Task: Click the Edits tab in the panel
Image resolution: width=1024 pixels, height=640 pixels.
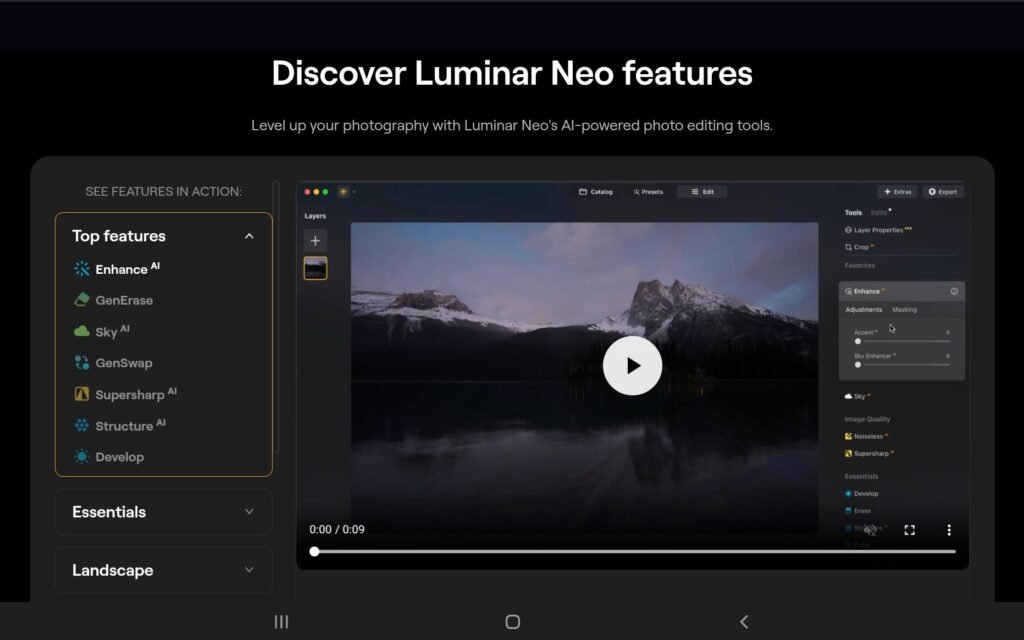Action: pos(879,213)
